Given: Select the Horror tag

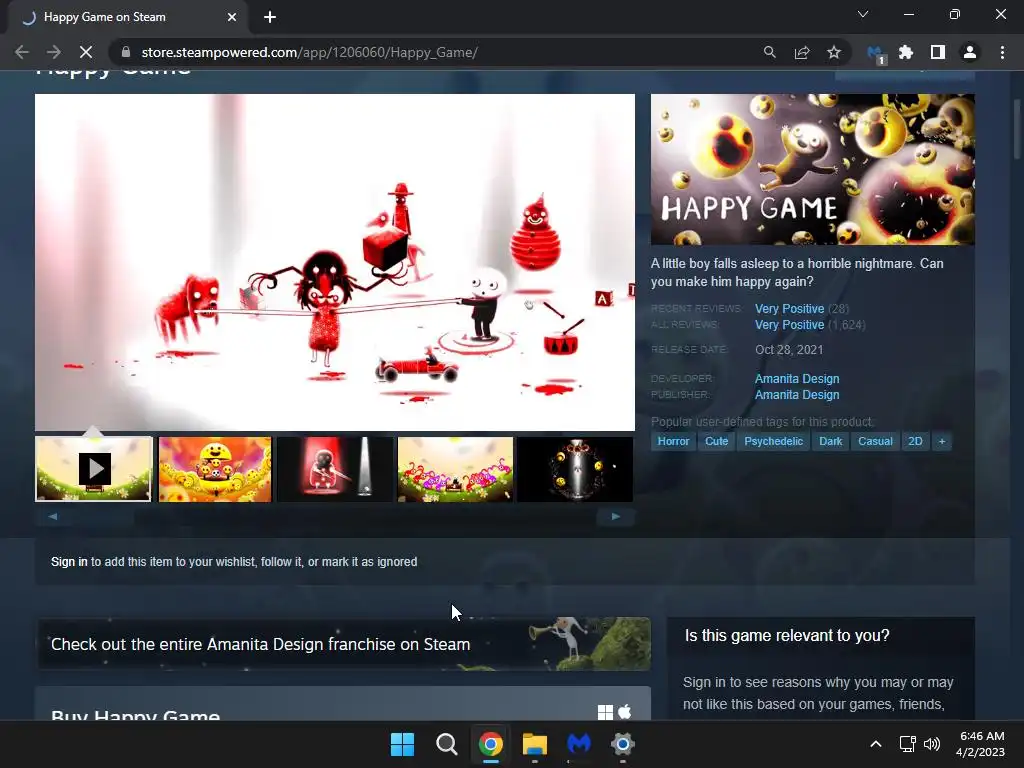Looking at the screenshot, I should [673, 441].
